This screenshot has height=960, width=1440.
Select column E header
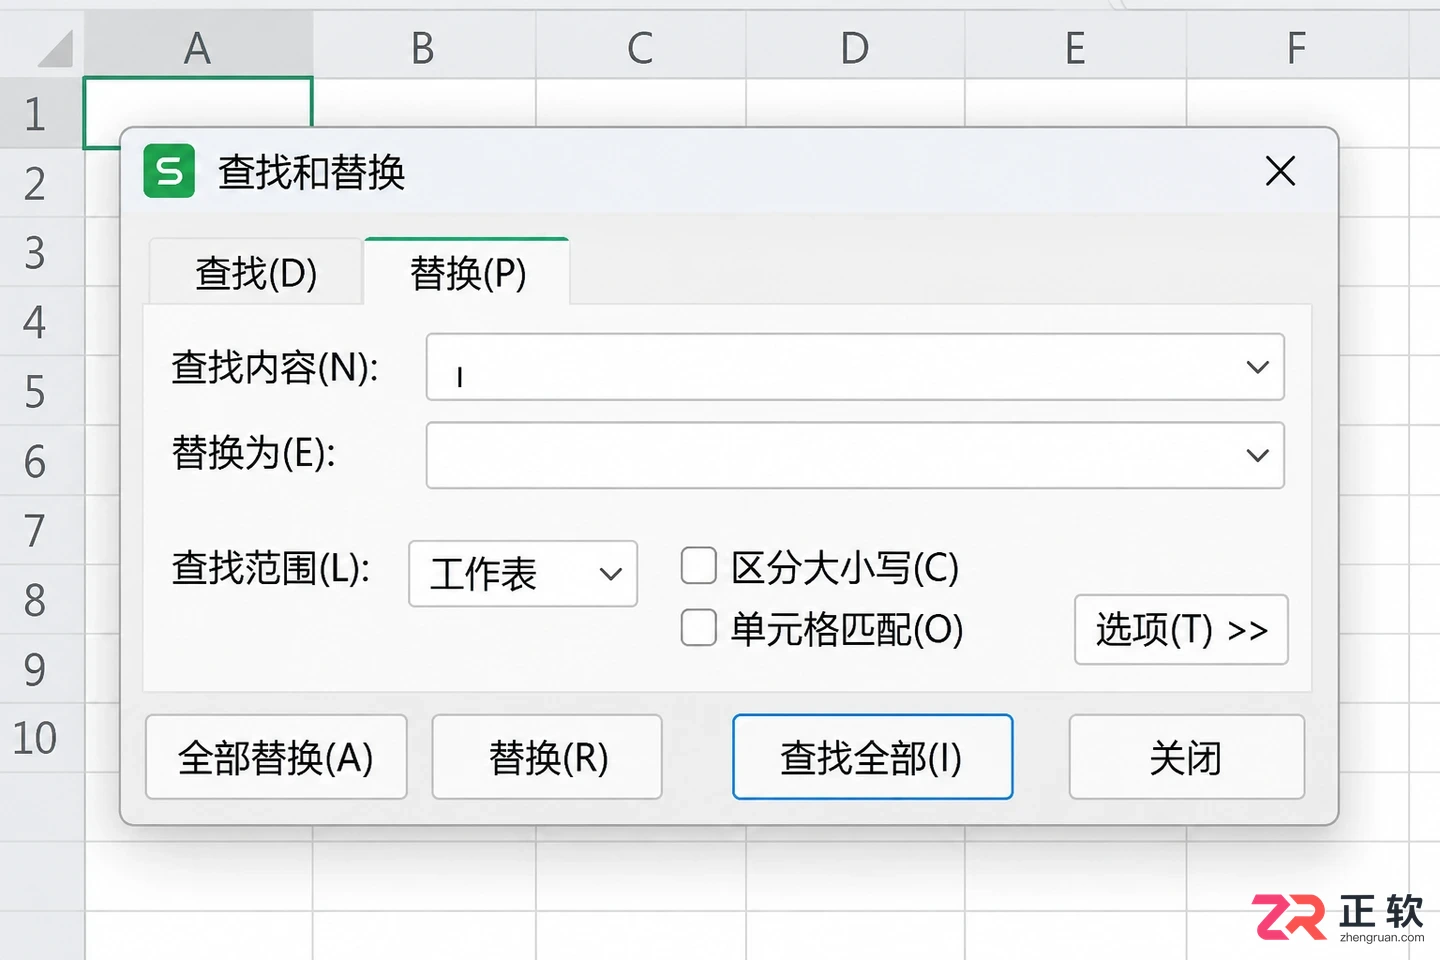[1075, 47]
